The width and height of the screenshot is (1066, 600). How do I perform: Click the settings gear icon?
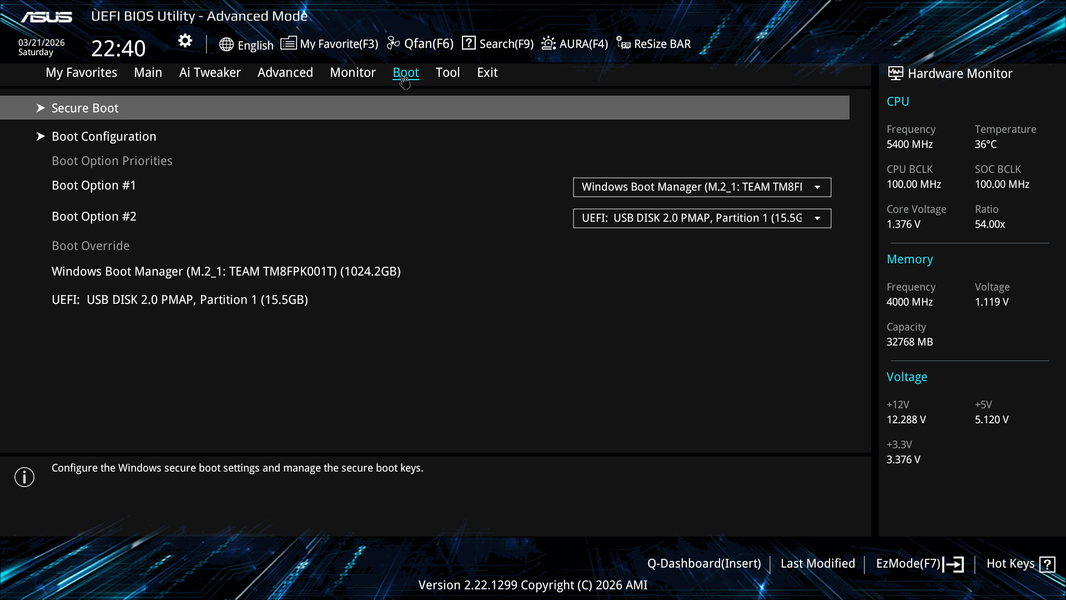coord(185,41)
